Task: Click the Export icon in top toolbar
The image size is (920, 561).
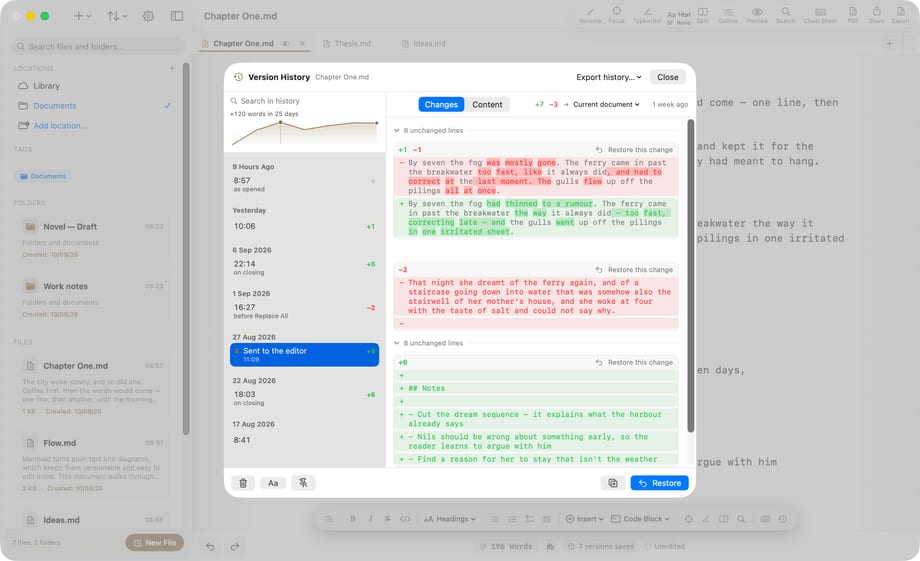Action: tap(901, 15)
